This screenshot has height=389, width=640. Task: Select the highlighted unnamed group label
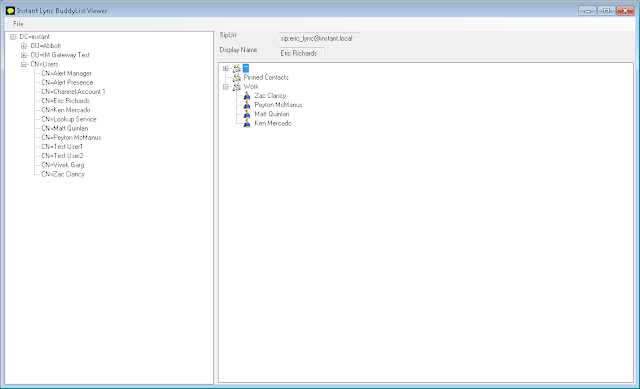[x=246, y=68]
